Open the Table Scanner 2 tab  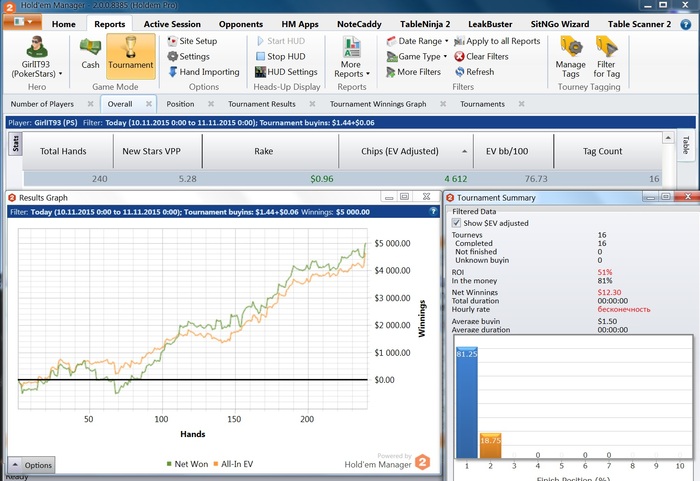click(x=639, y=24)
